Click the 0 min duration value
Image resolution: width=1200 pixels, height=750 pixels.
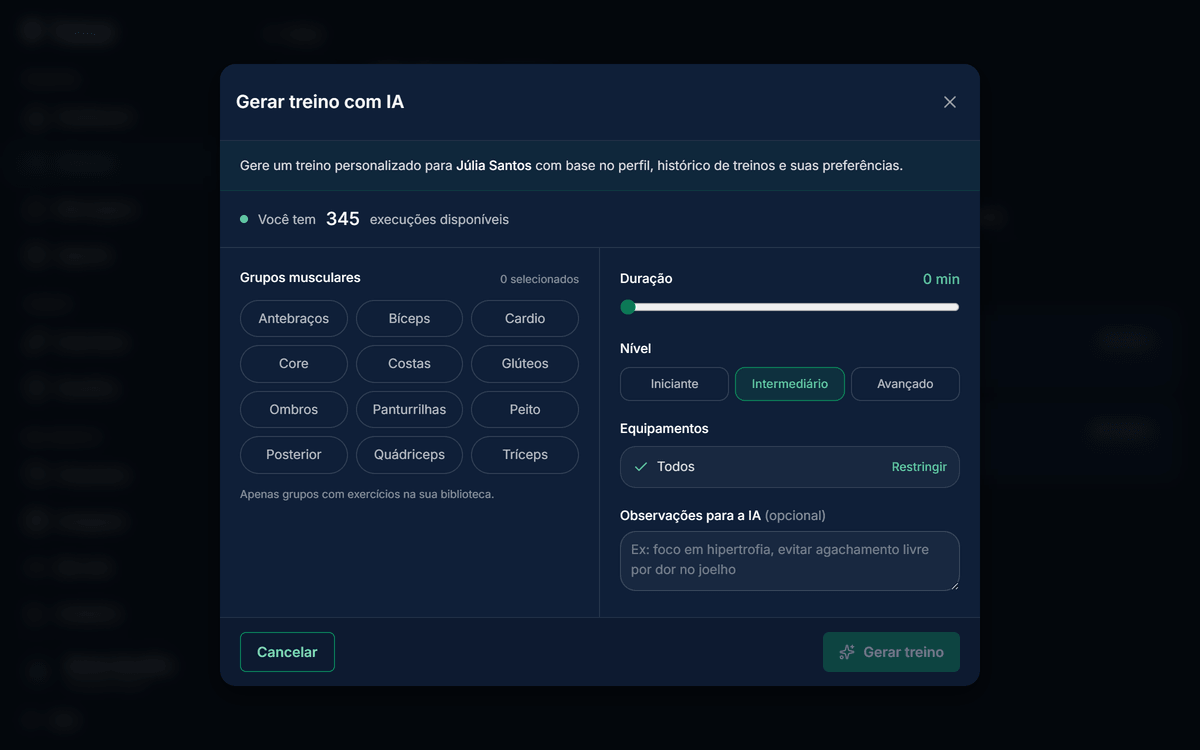pos(941,279)
